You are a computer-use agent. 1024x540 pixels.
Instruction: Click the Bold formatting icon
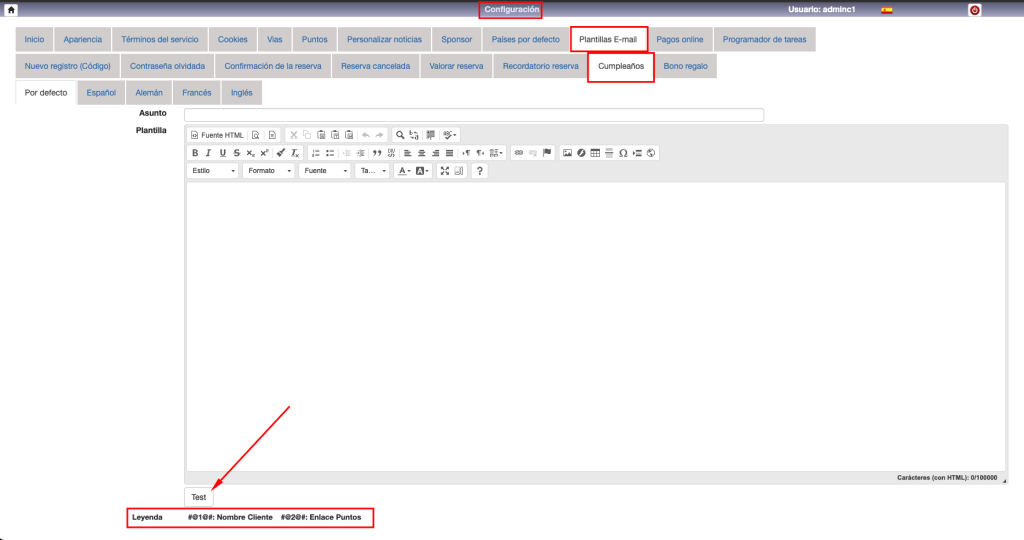(x=195, y=153)
